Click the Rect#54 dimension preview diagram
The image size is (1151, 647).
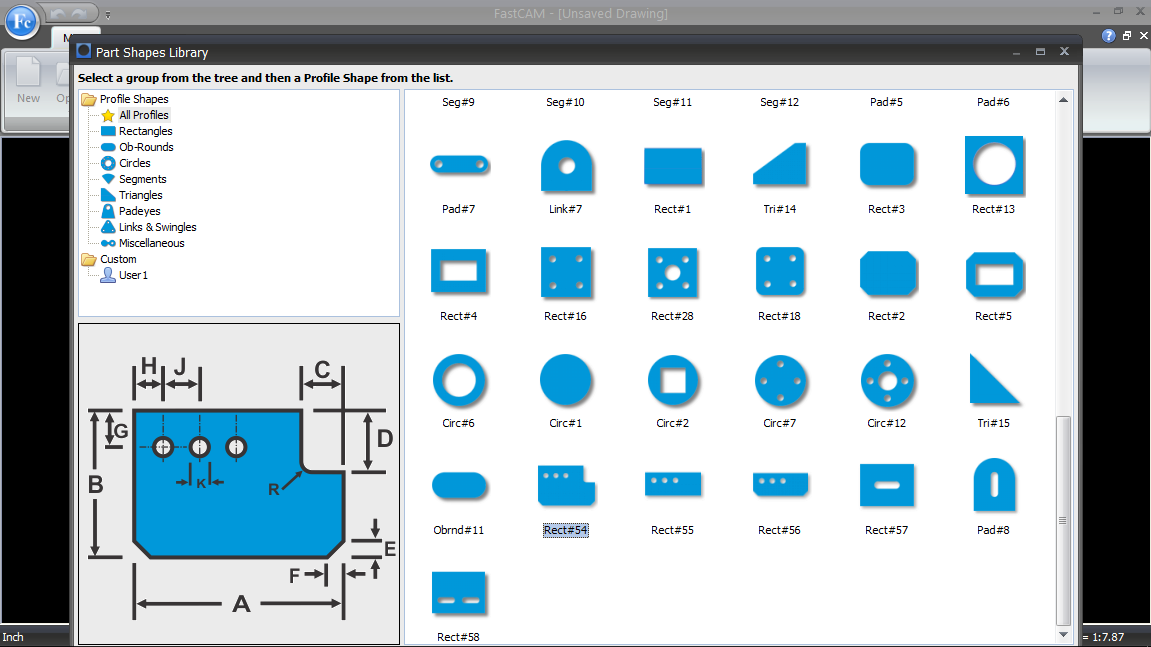239,484
